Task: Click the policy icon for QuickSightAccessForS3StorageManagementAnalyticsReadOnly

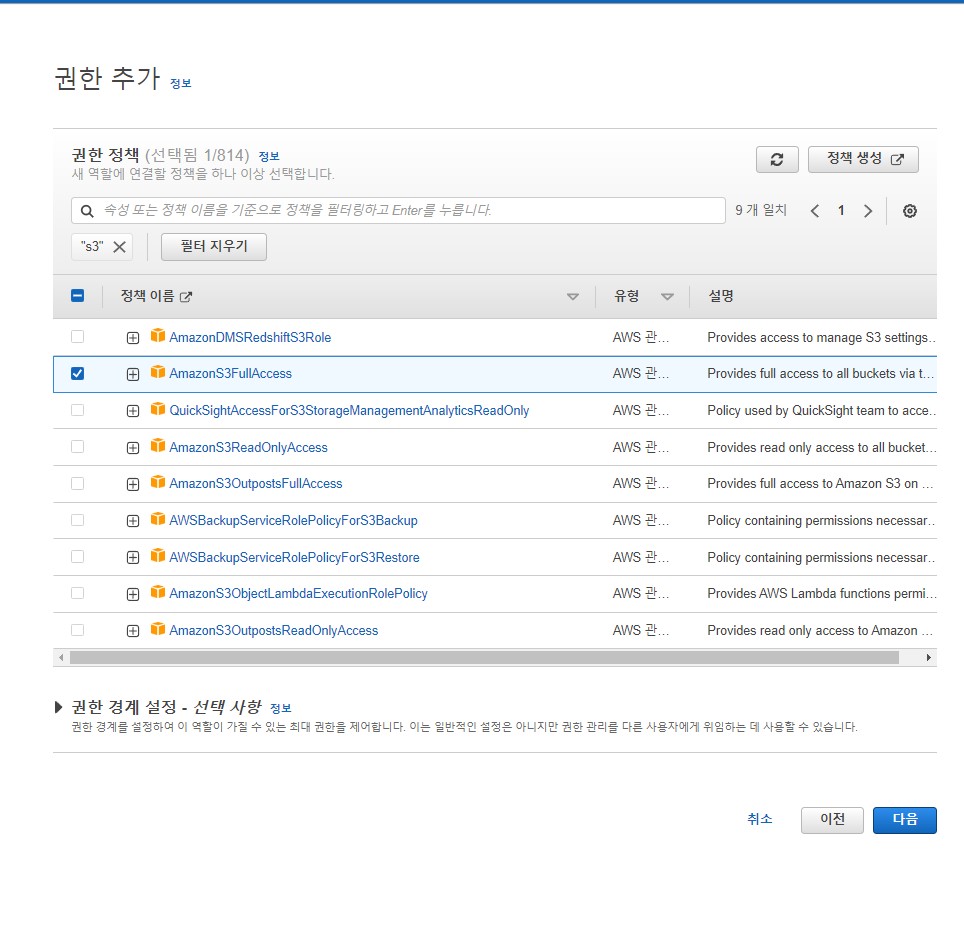Action: [x=158, y=409]
